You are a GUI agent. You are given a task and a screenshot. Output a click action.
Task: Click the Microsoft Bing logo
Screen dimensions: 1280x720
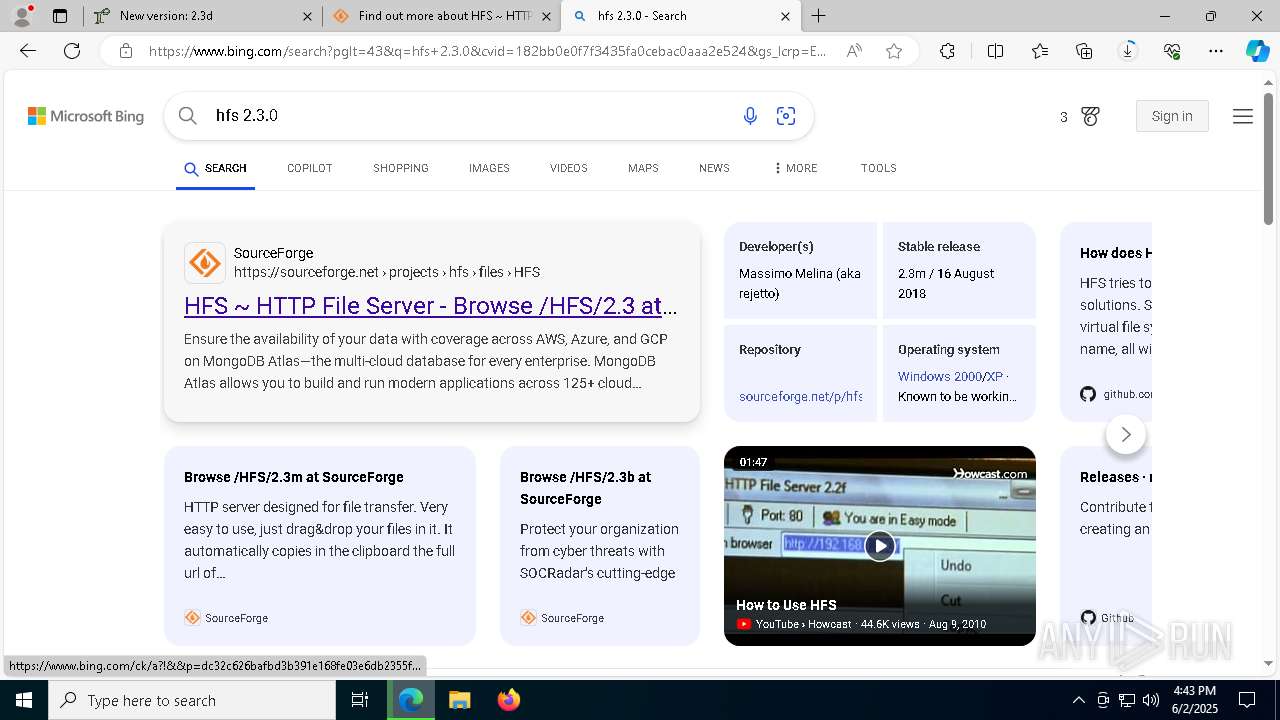pyautogui.click(x=86, y=116)
